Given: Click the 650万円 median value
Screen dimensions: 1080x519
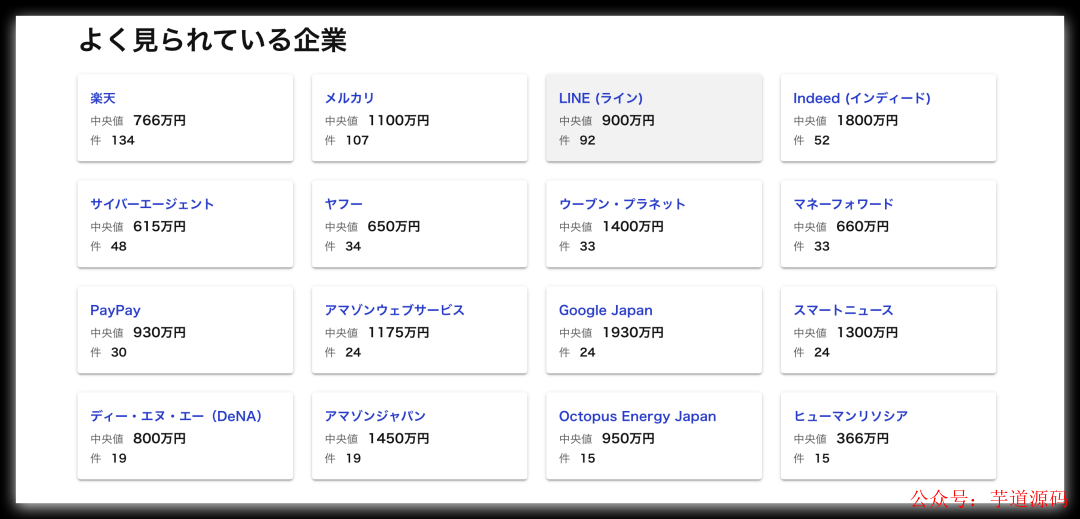Looking at the screenshot, I should click(x=394, y=226).
